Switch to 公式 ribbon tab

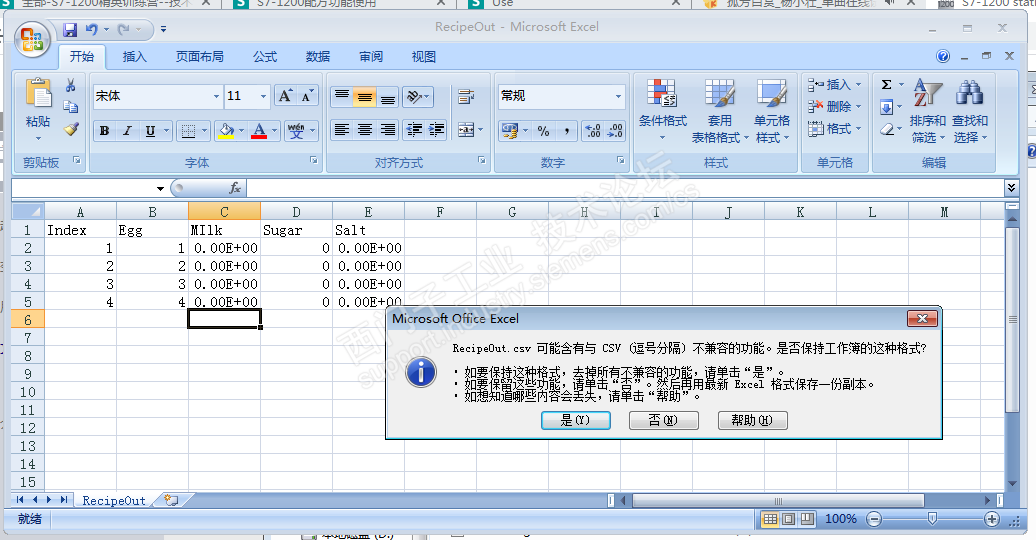coord(265,57)
